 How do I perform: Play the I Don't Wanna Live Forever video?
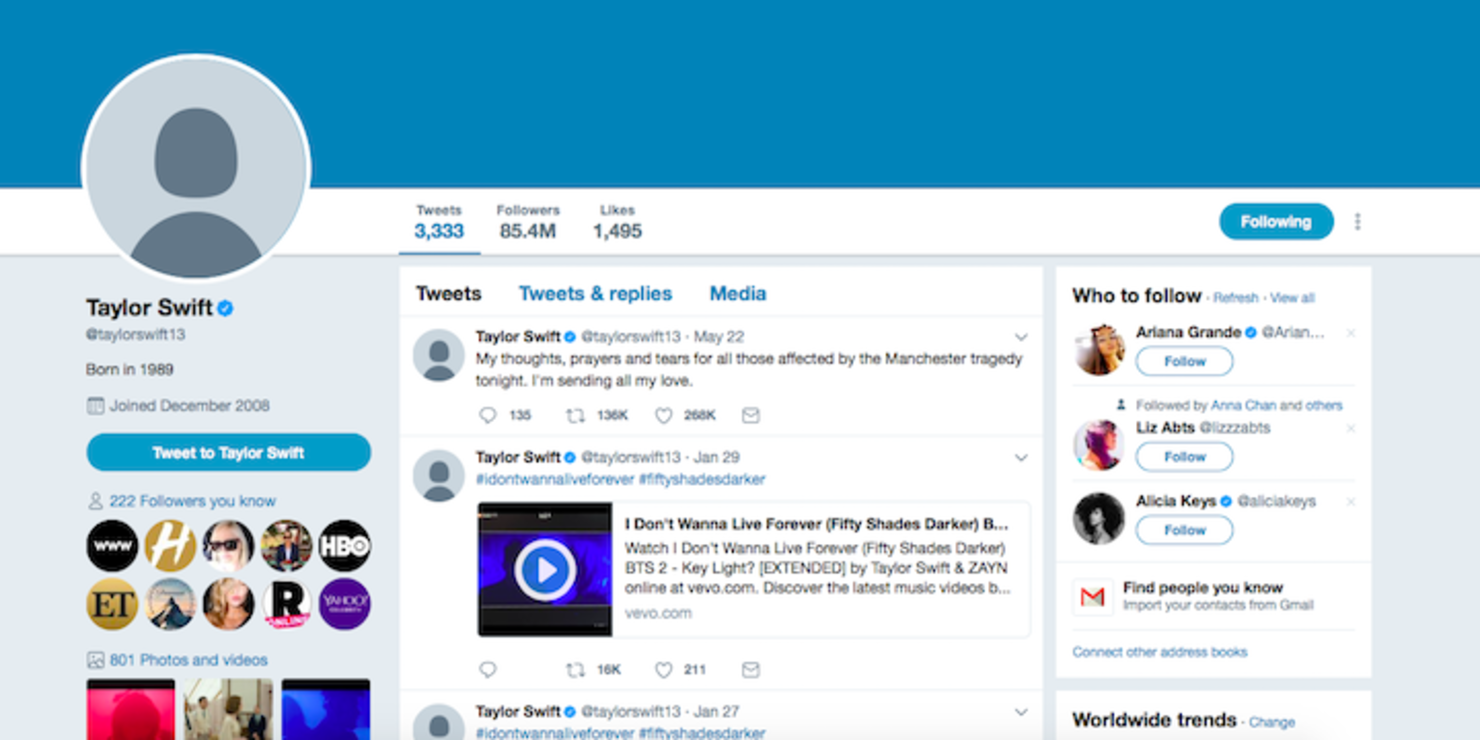[545, 570]
